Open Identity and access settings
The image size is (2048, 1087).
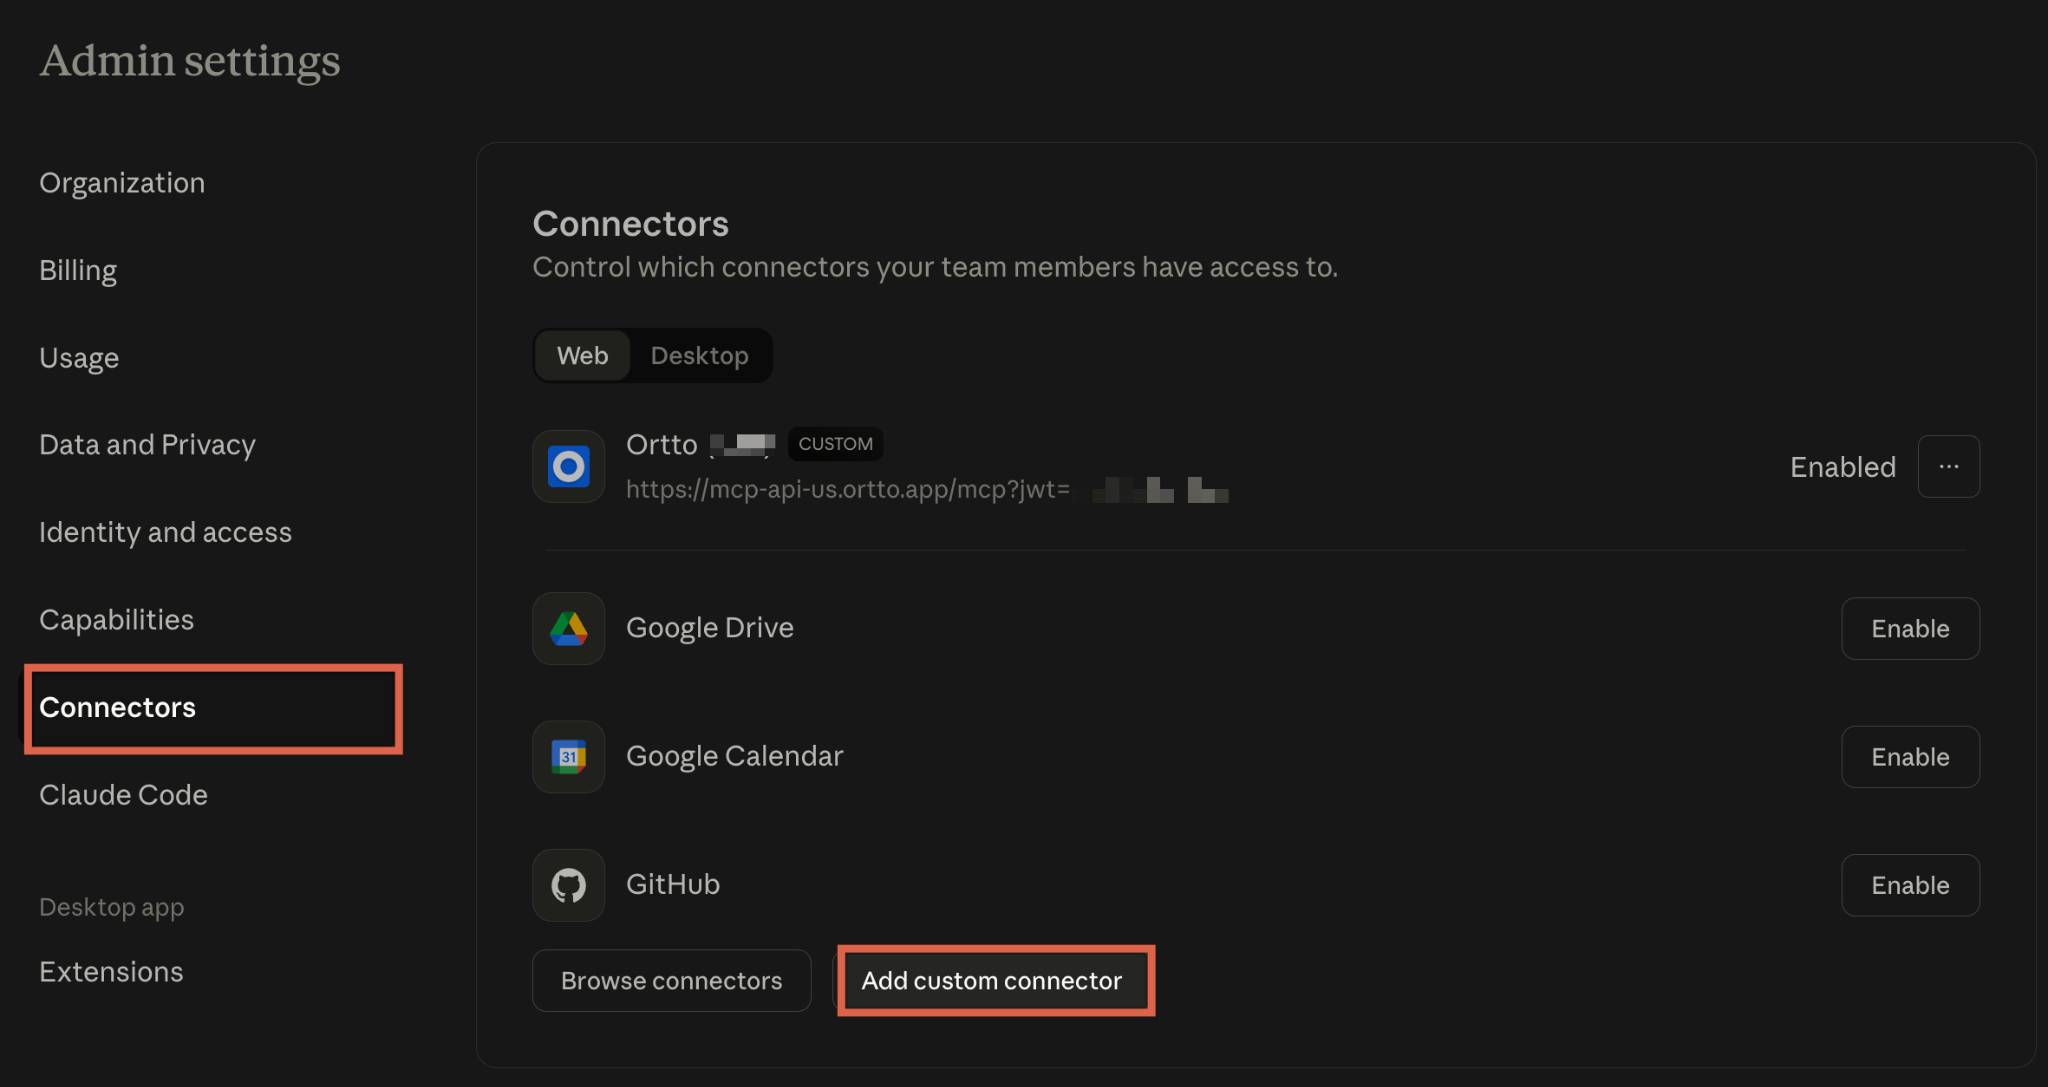coord(165,532)
